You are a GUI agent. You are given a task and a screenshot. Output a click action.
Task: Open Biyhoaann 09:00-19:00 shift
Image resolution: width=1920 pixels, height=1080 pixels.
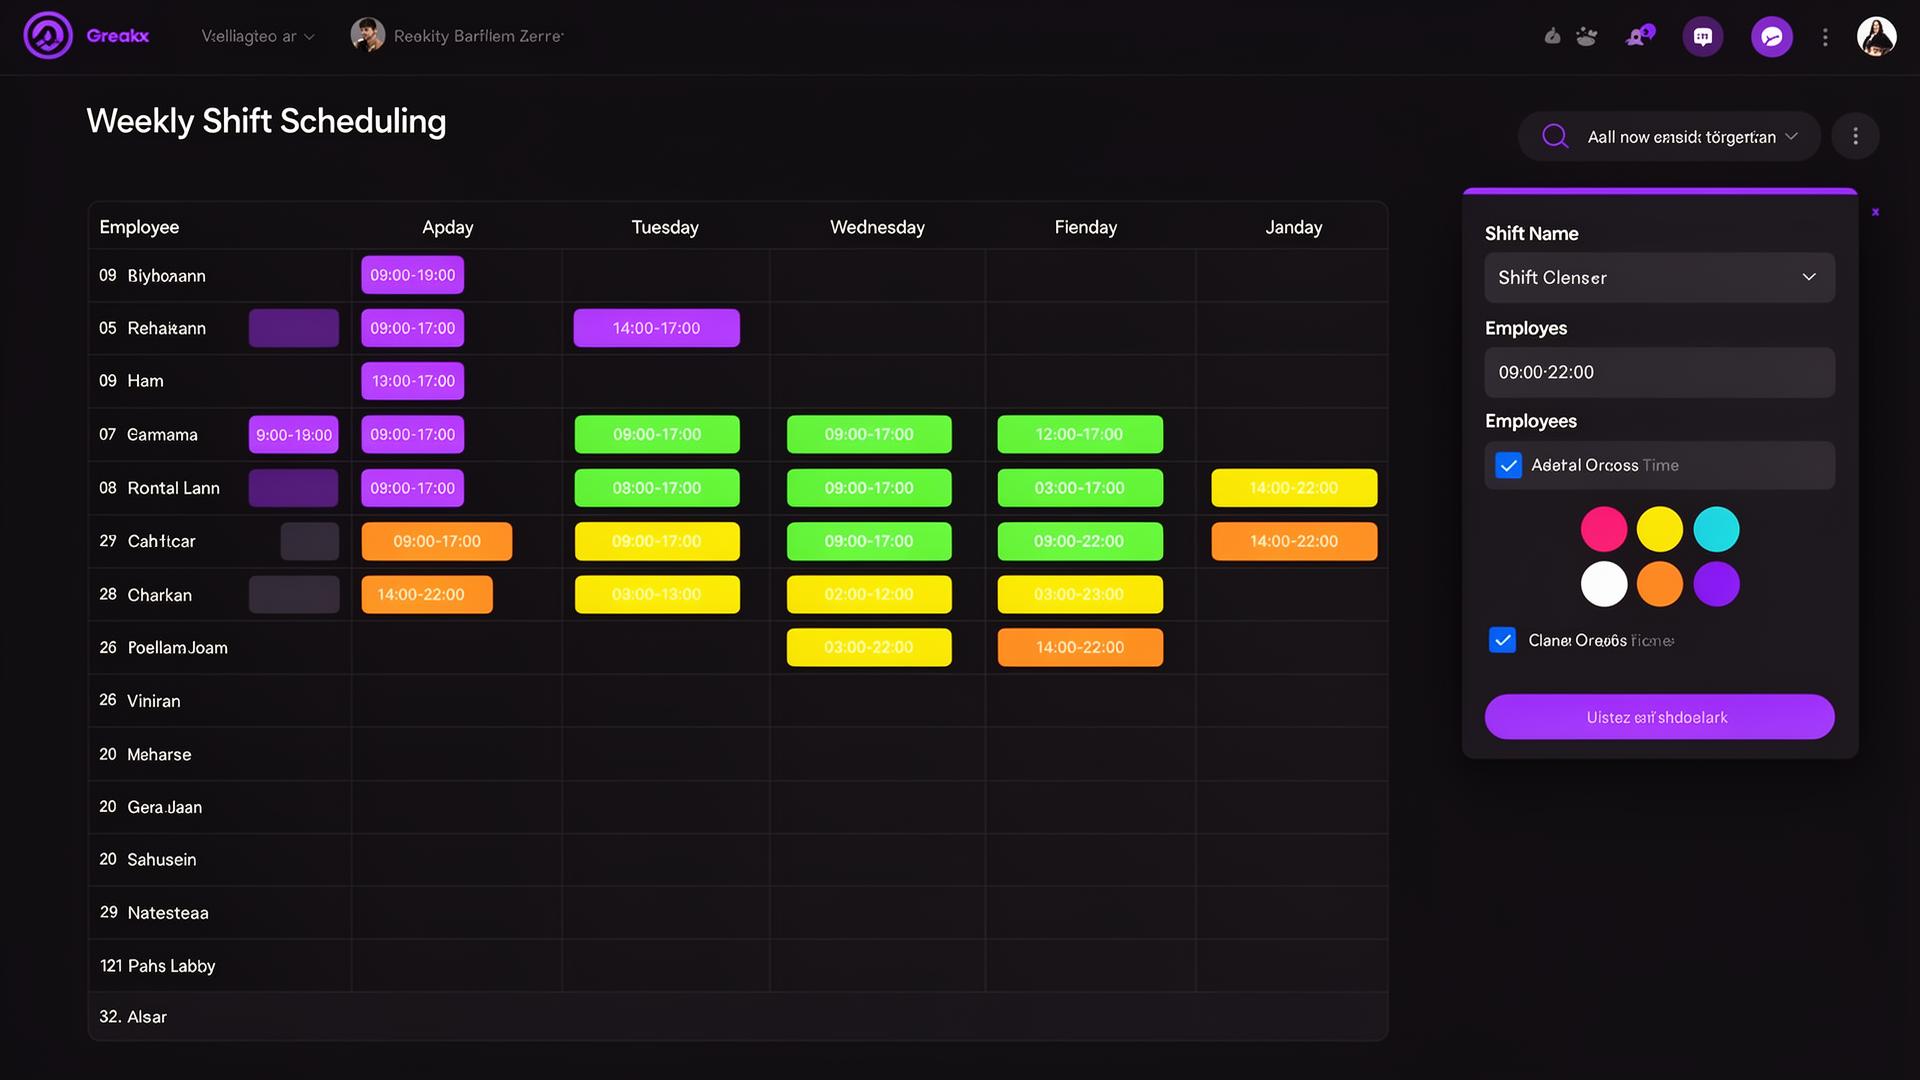coord(412,275)
